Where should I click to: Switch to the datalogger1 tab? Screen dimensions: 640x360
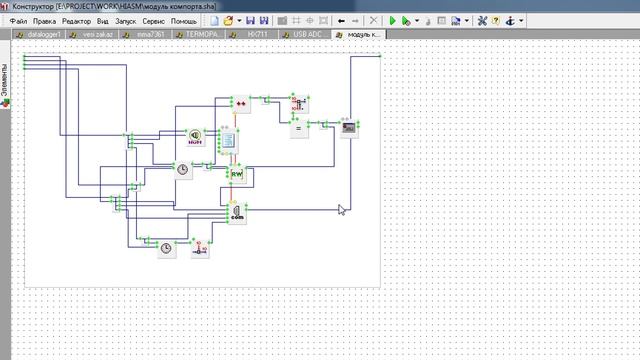click(x=39, y=35)
